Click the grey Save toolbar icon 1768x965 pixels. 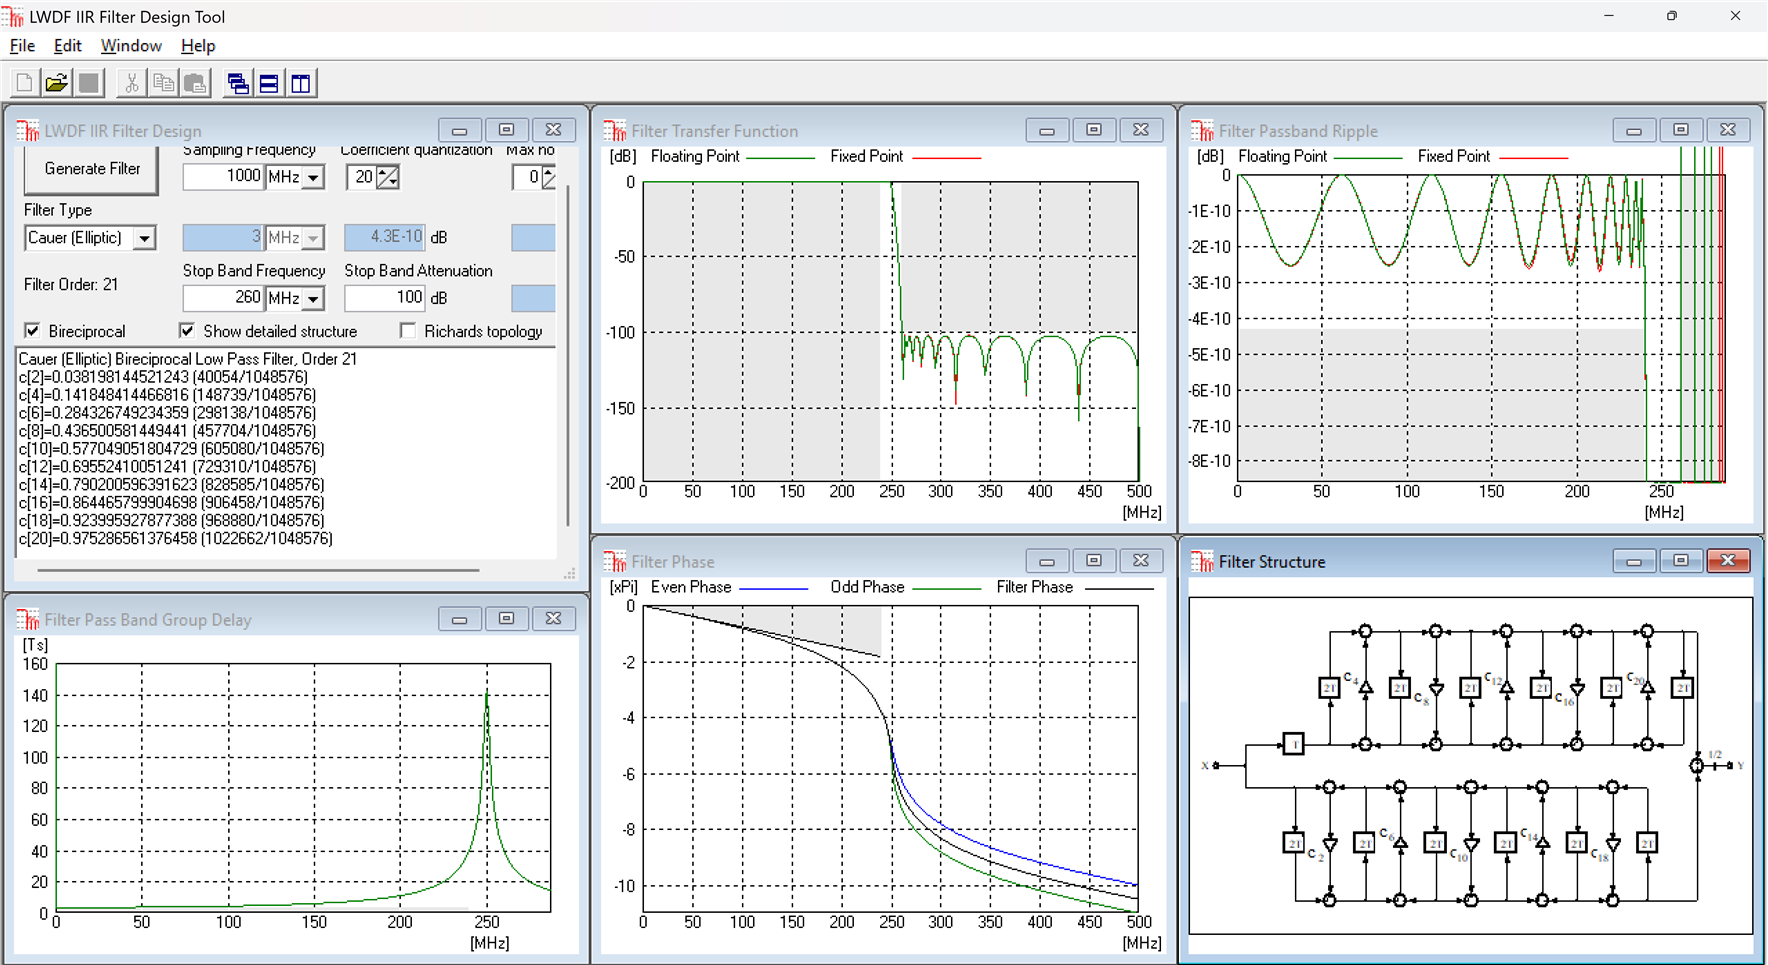(x=89, y=83)
